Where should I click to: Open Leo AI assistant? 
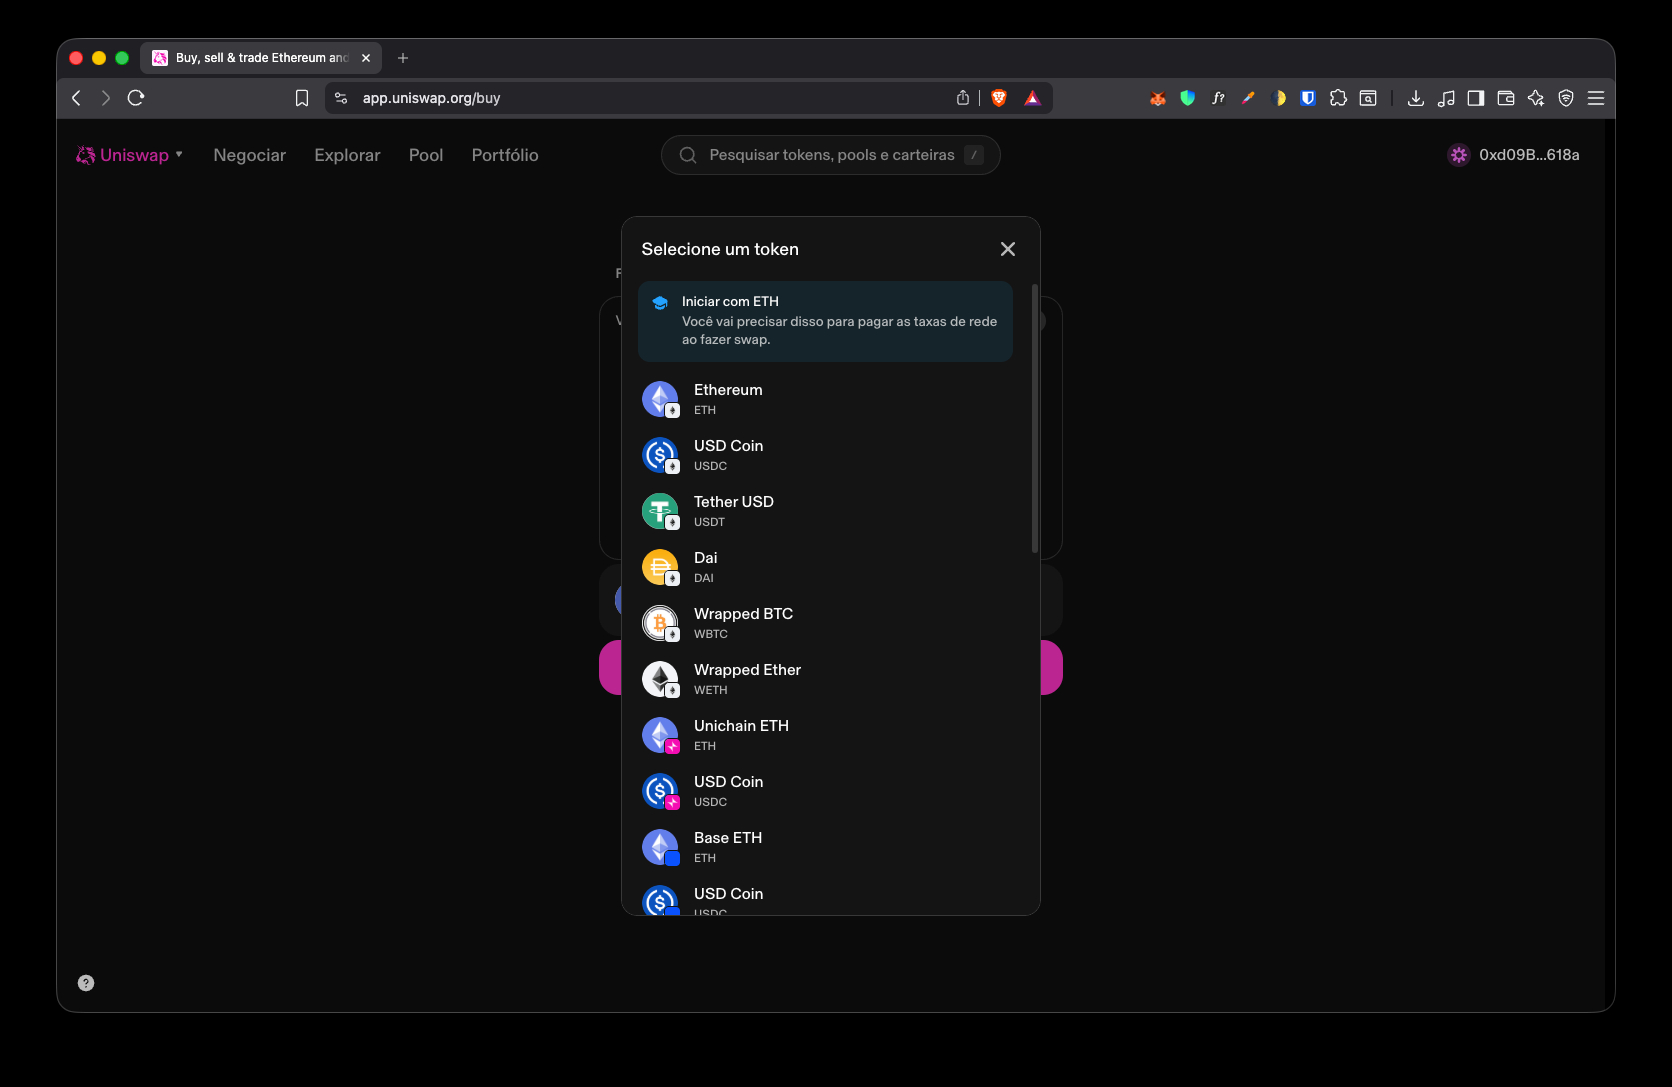click(1536, 98)
